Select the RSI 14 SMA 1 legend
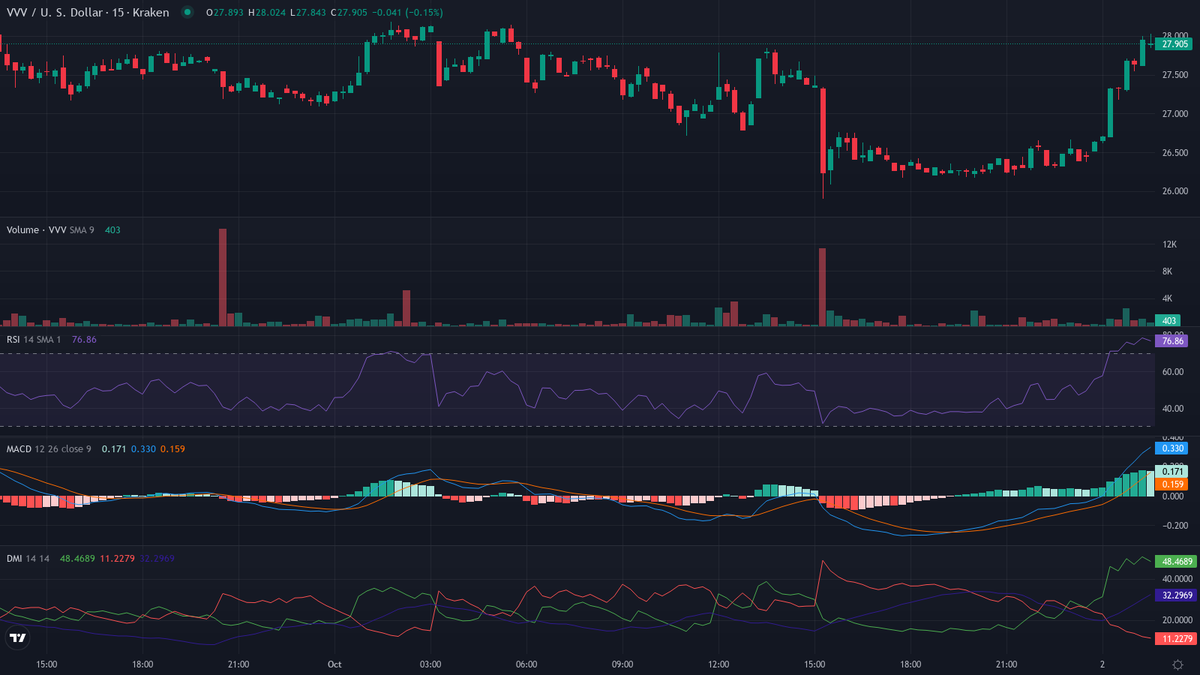Viewport: 1200px width, 675px height. (x=35, y=340)
